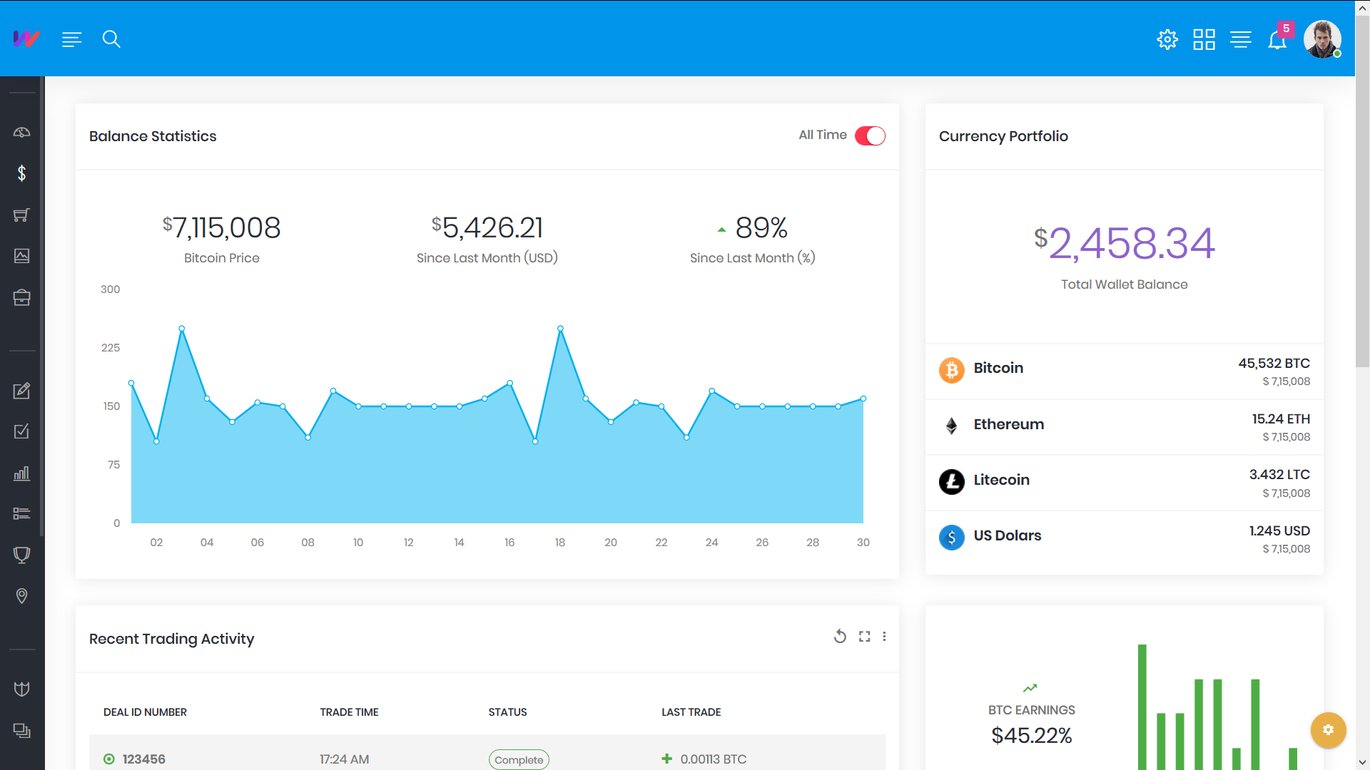Click the trophy icon in sidebar
Image resolution: width=1370 pixels, height=770 pixels.
coord(22,555)
